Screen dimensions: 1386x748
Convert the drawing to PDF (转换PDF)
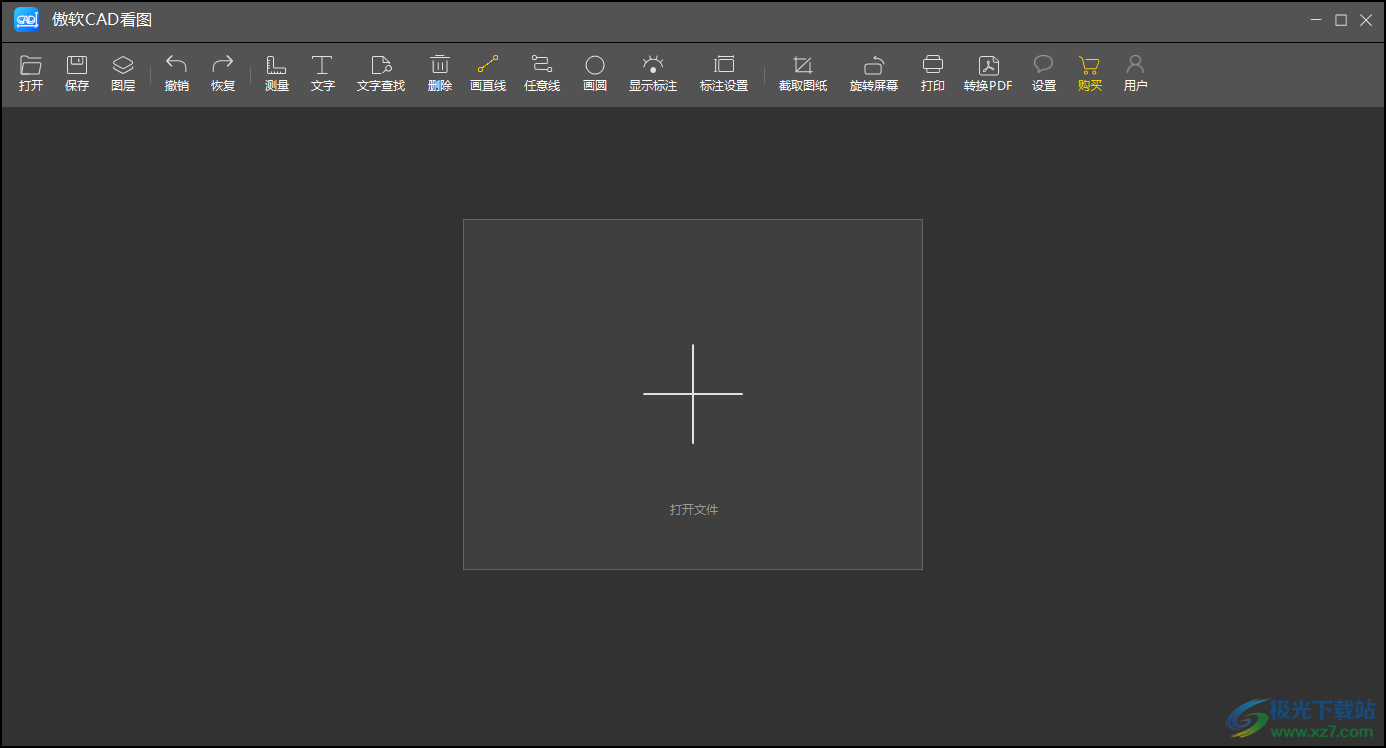[988, 66]
